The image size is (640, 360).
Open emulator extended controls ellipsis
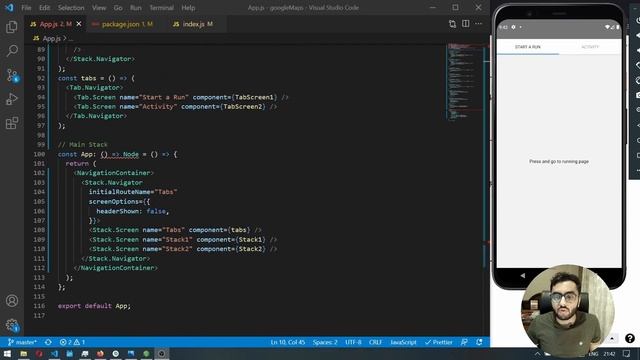[x=638, y=171]
